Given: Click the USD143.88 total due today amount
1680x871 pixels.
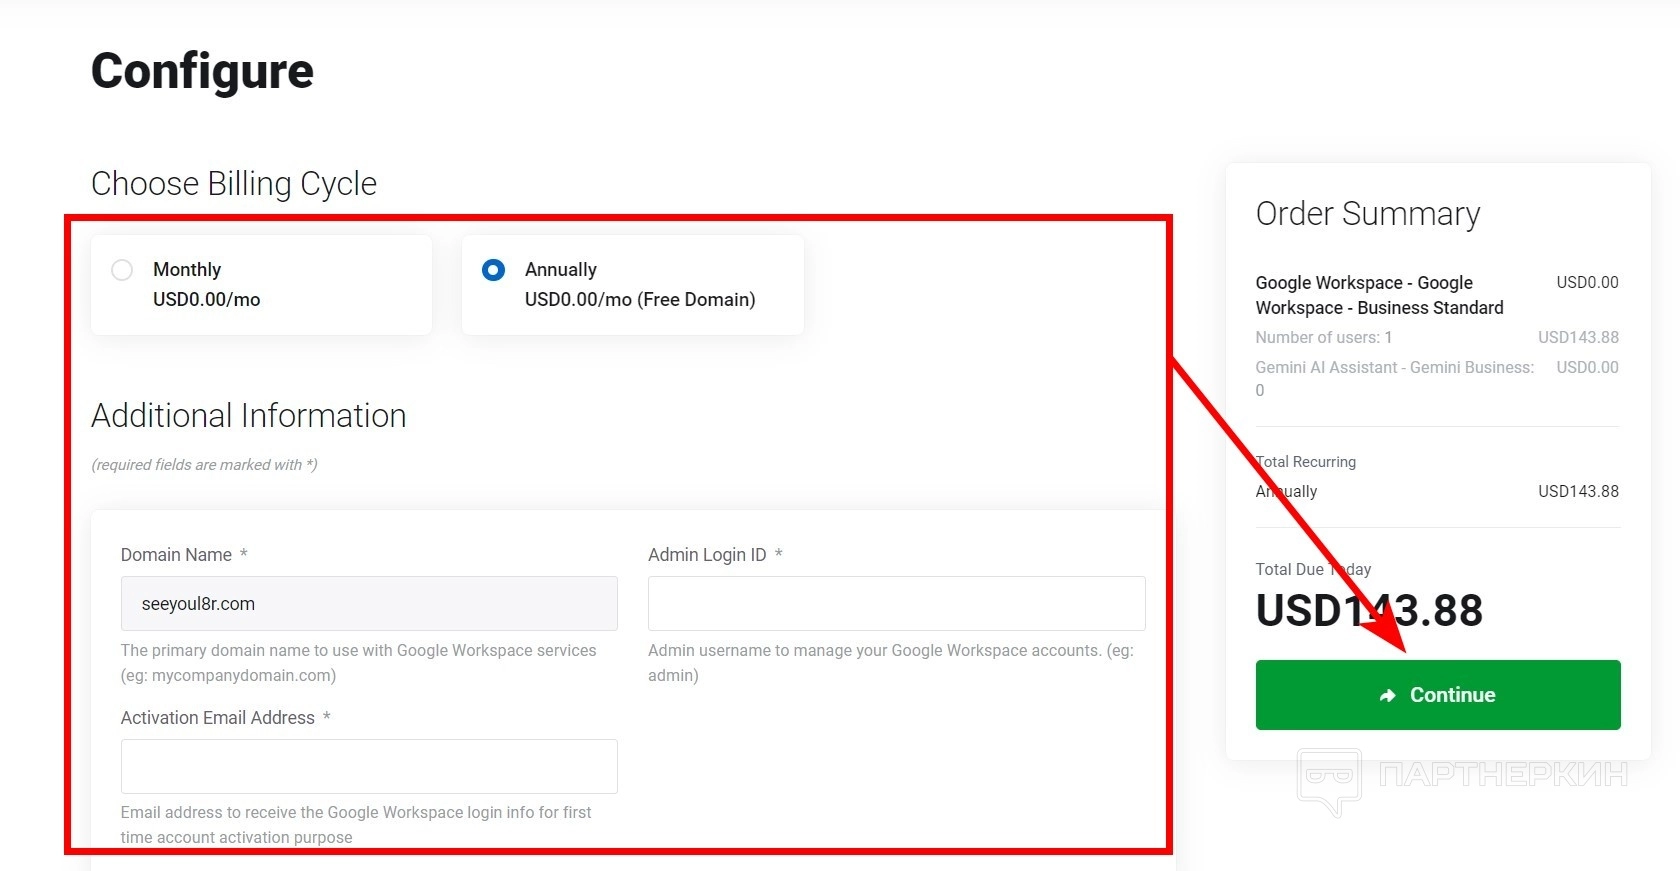Looking at the screenshot, I should pyautogui.click(x=1369, y=611).
